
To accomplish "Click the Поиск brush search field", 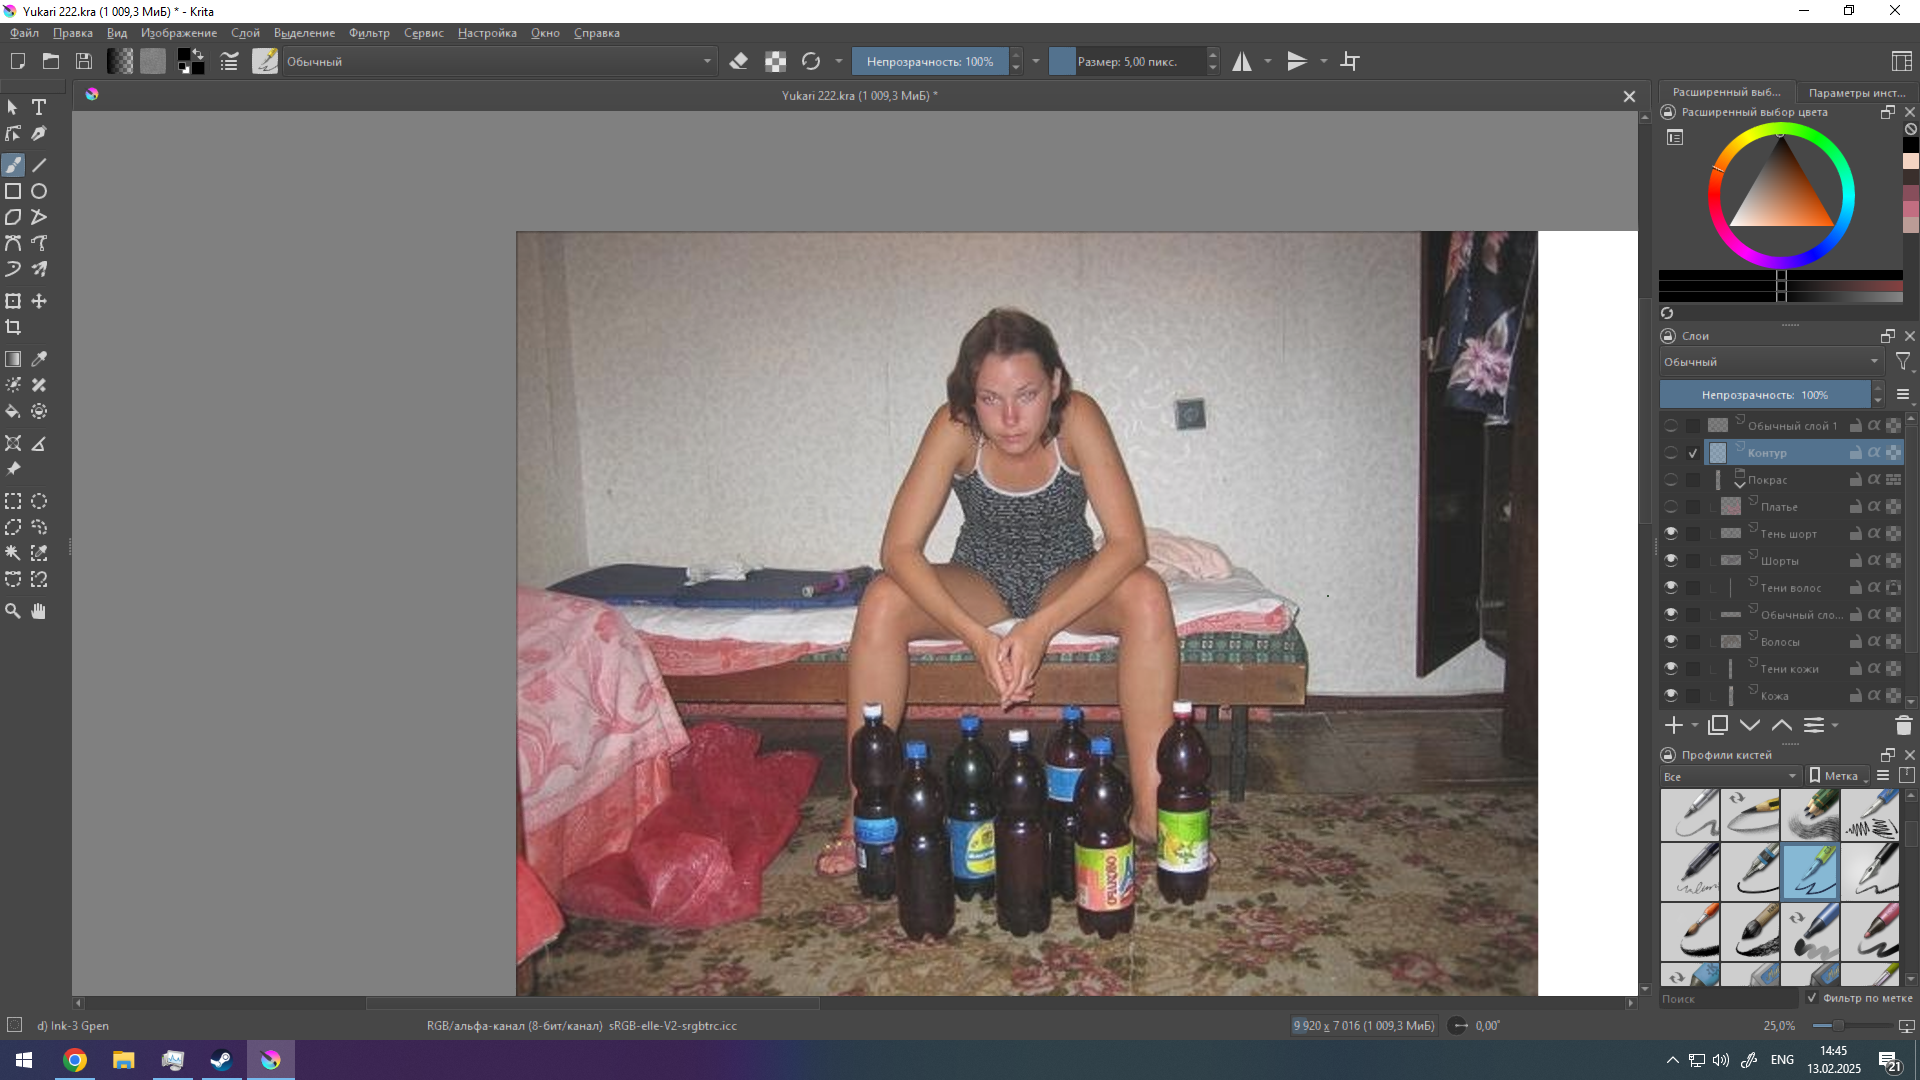I will (1727, 998).
